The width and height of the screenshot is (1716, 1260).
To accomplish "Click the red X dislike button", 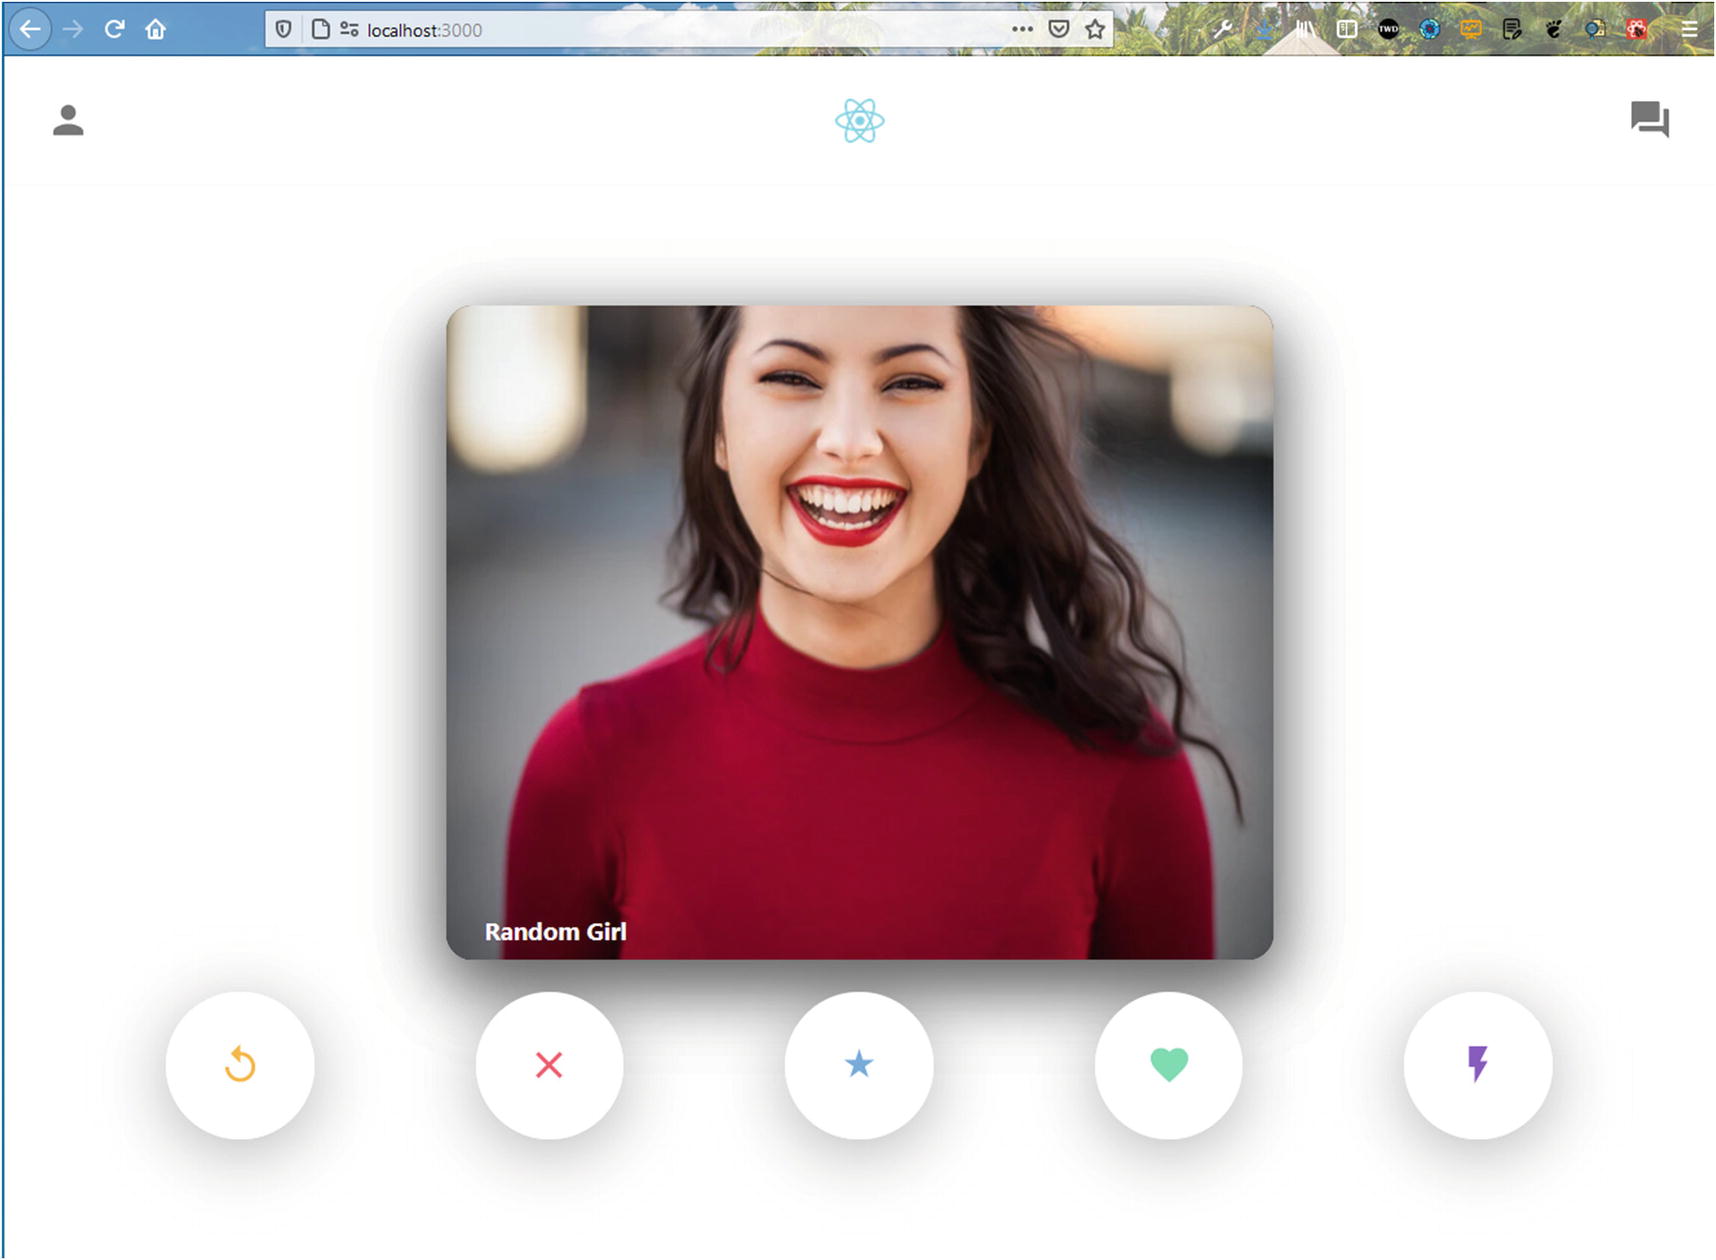I will coord(549,1065).
